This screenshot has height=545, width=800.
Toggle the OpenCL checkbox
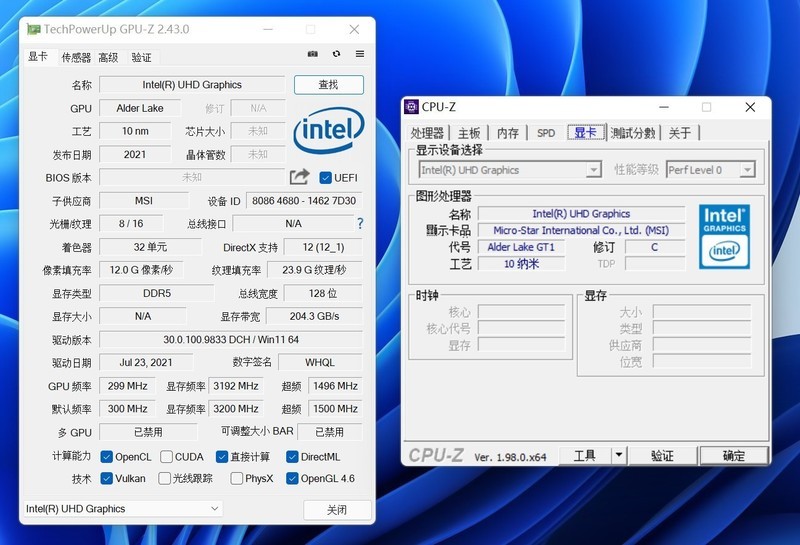click(107, 457)
